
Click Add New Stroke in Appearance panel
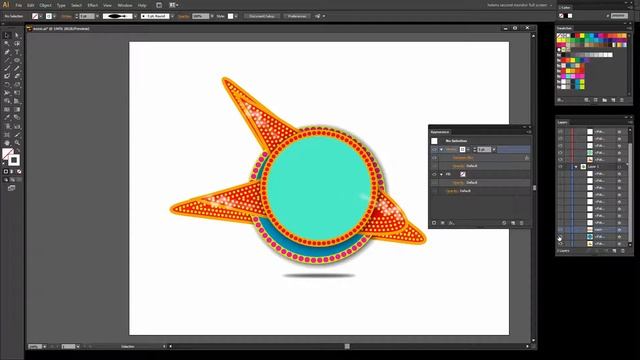pos(434,223)
